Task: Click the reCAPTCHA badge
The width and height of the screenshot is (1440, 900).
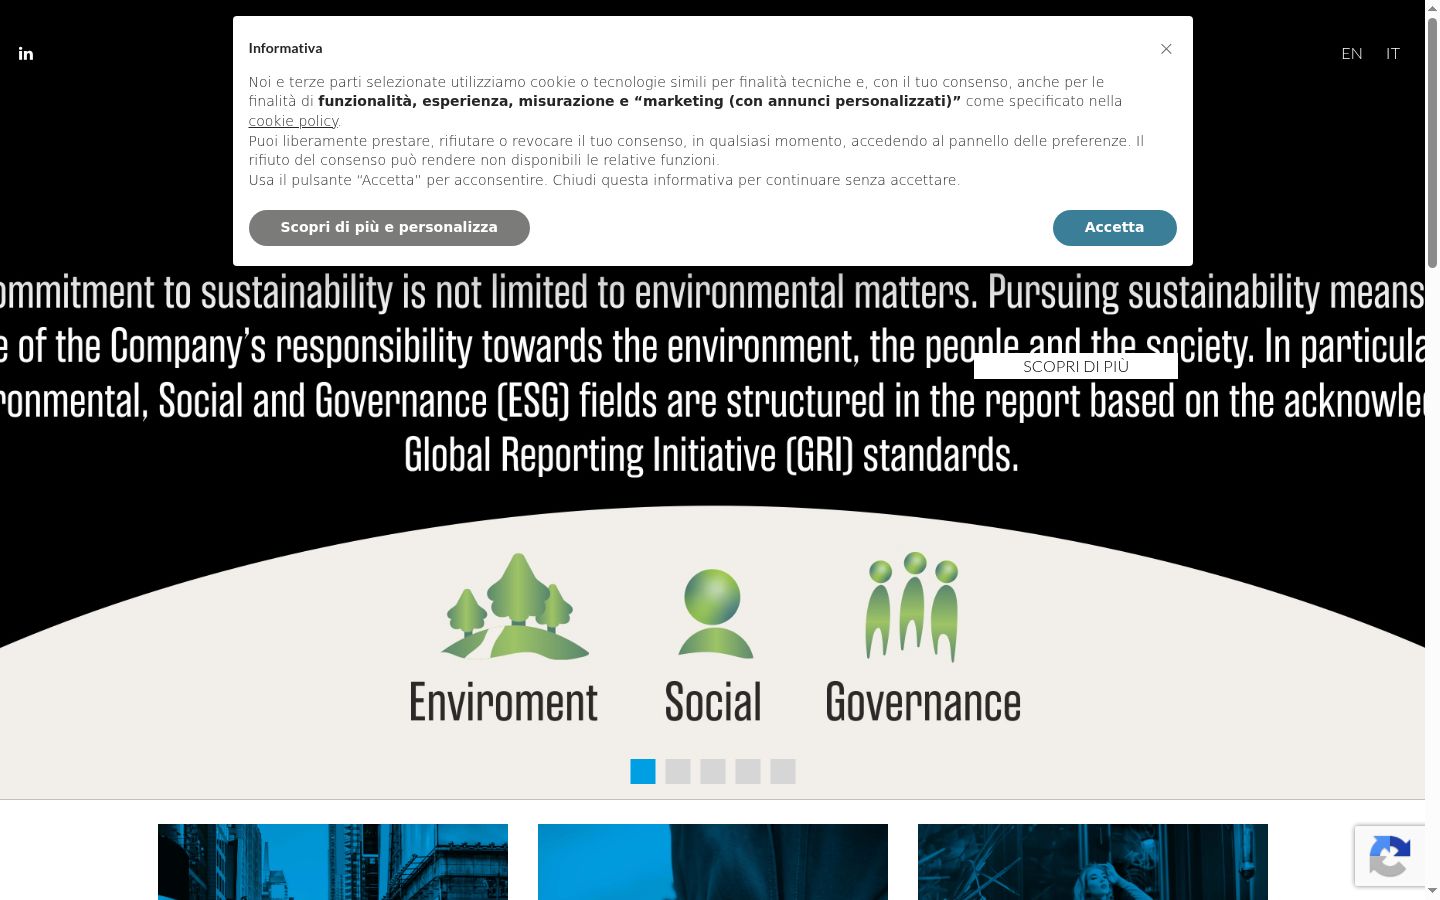Action: 1390,856
